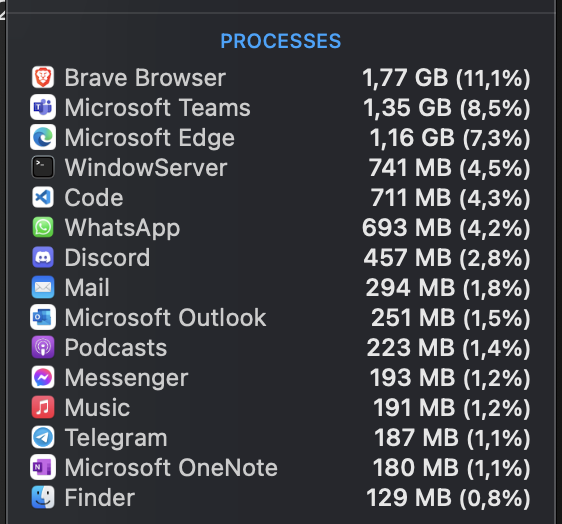Click the Discord icon
Image resolution: width=562 pixels, height=524 pixels.
tap(43, 257)
